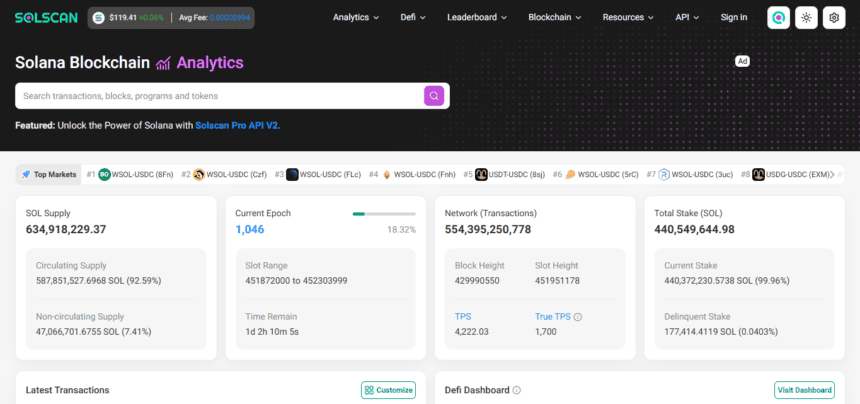
Task: Click the TPS value 4,222.03
Action: [472, 332]
